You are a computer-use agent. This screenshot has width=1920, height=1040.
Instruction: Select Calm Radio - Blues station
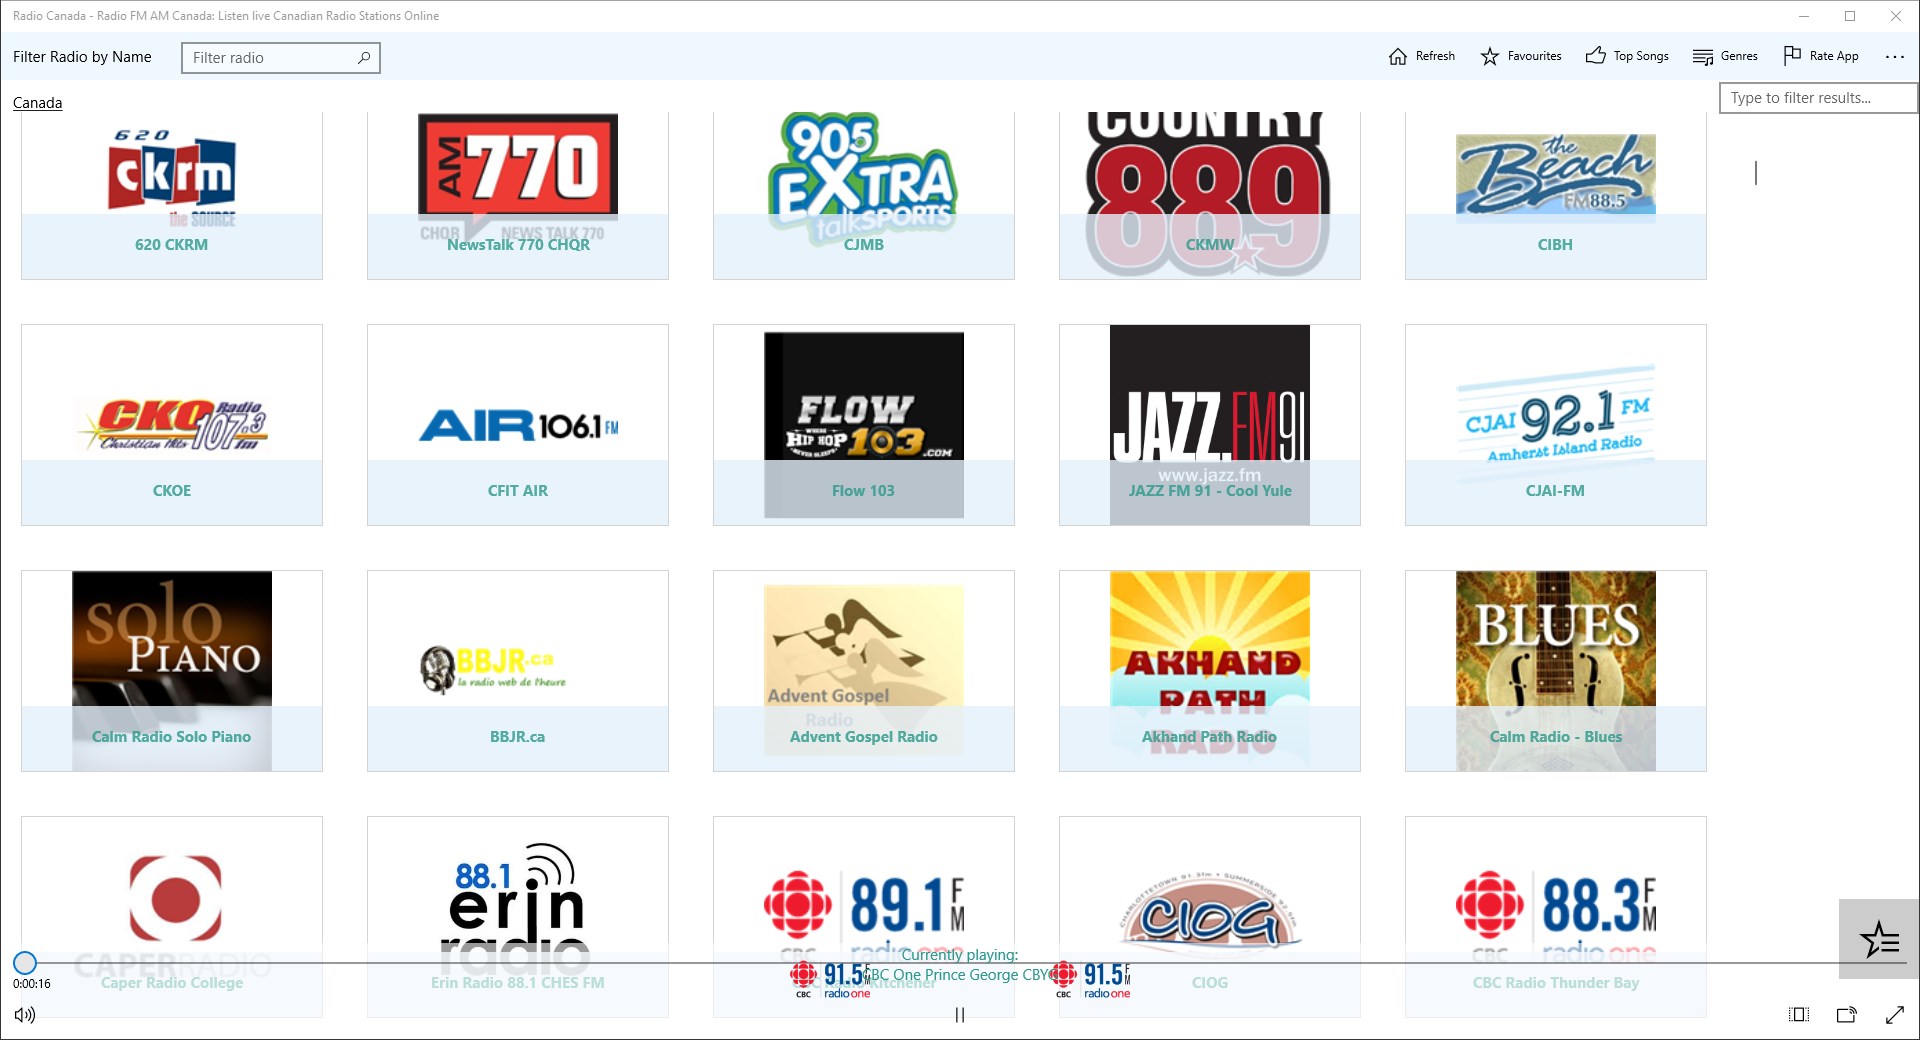1556,671
